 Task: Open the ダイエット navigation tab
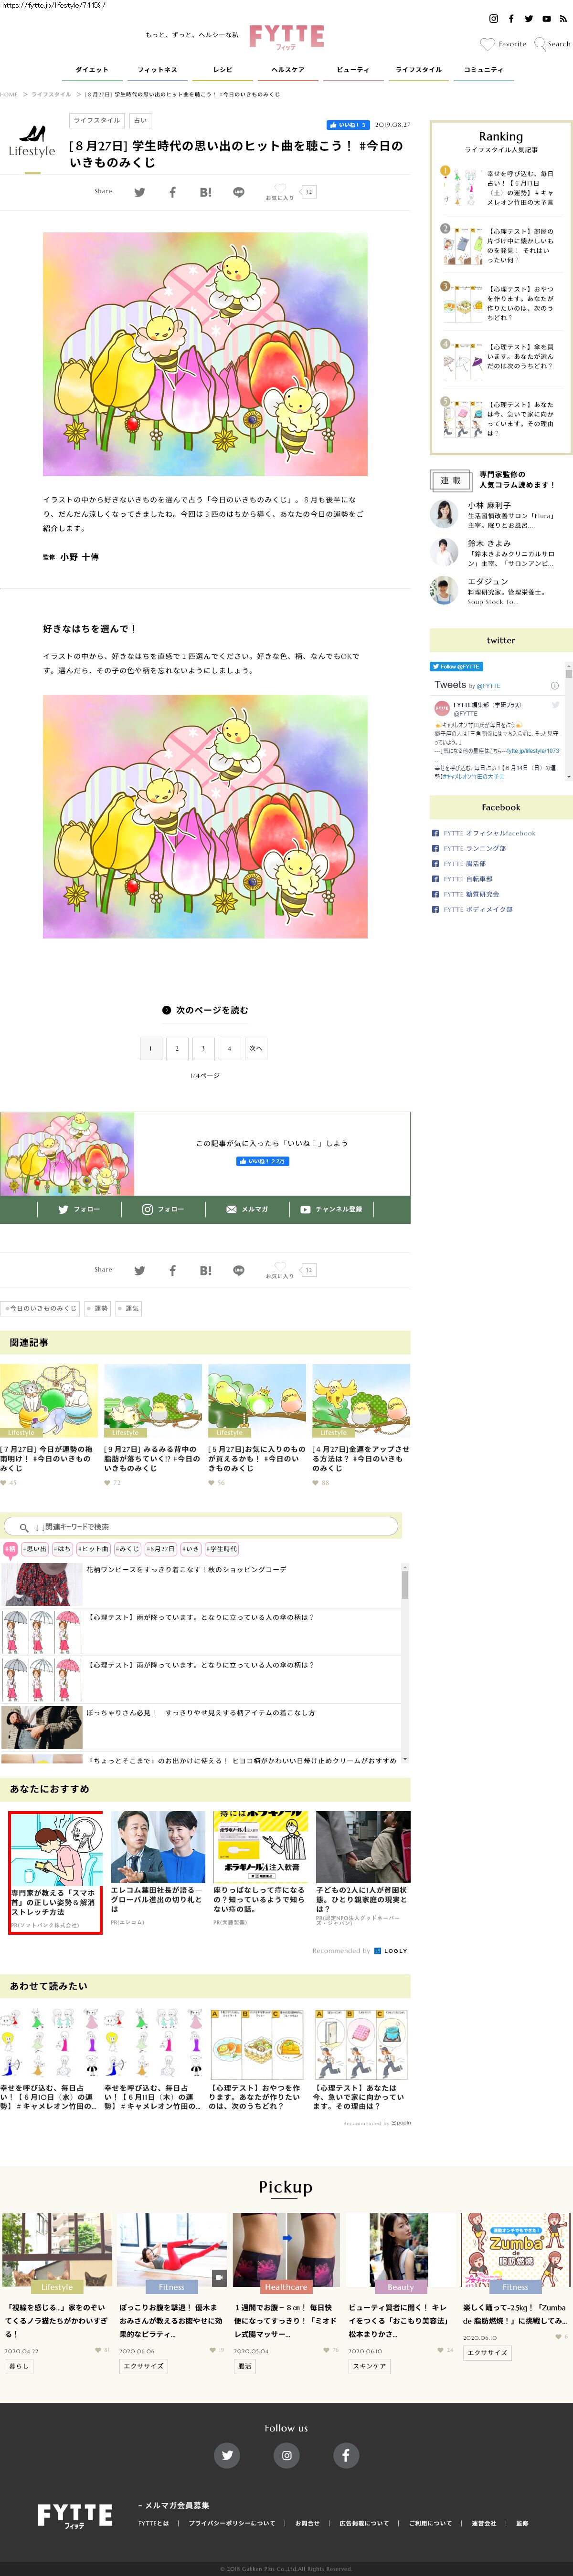tap(92, 70)
